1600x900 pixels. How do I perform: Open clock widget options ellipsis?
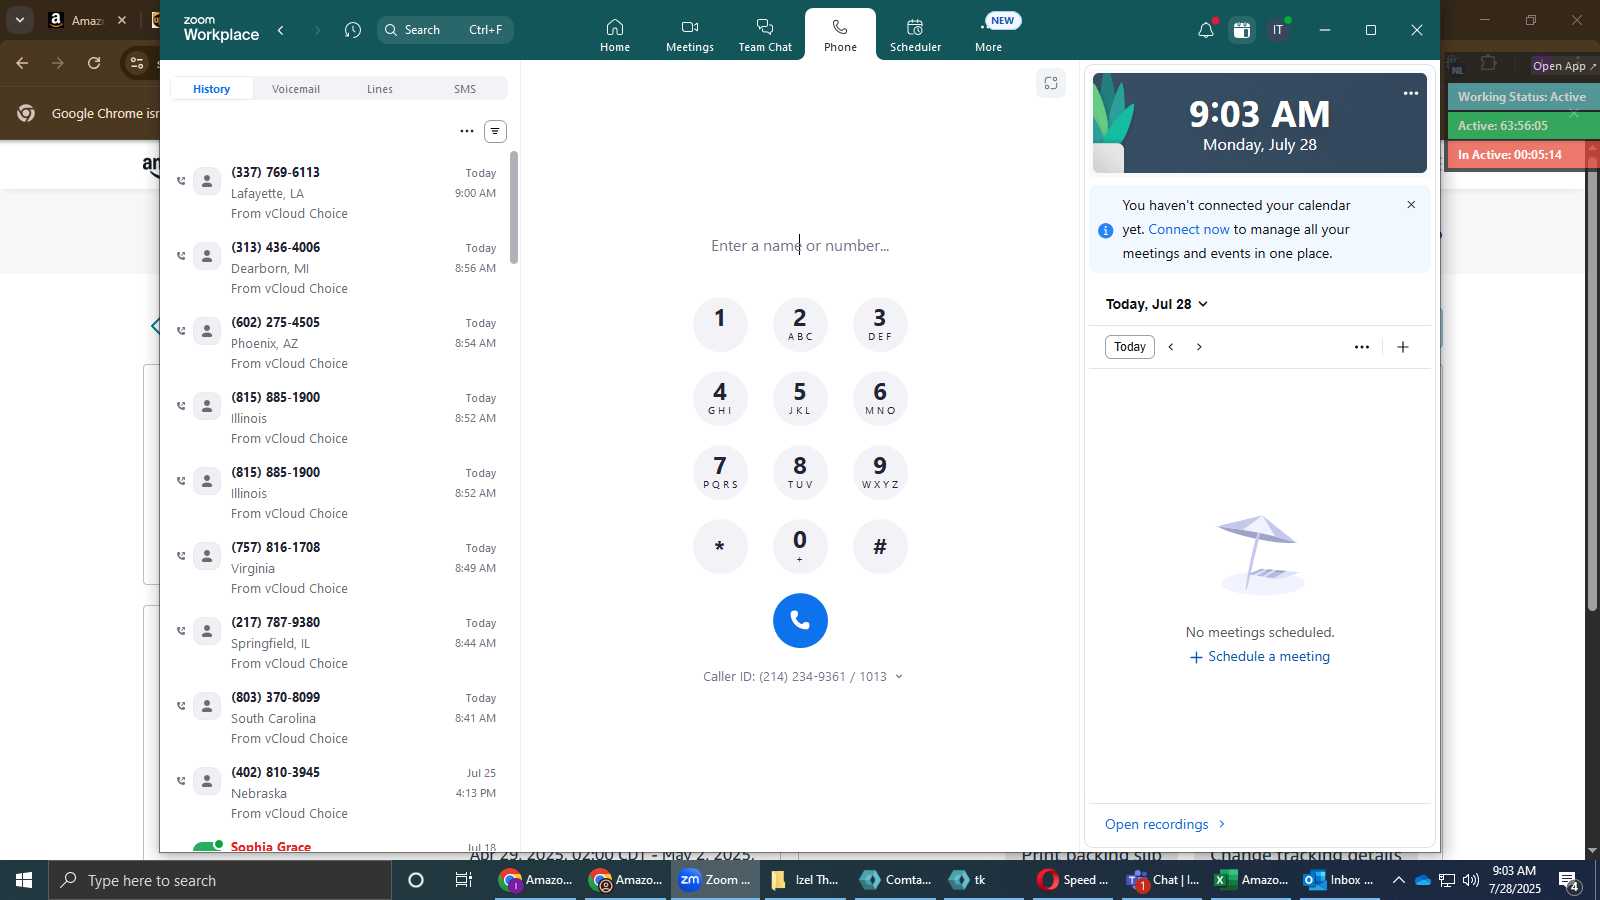pos(1411,93)
